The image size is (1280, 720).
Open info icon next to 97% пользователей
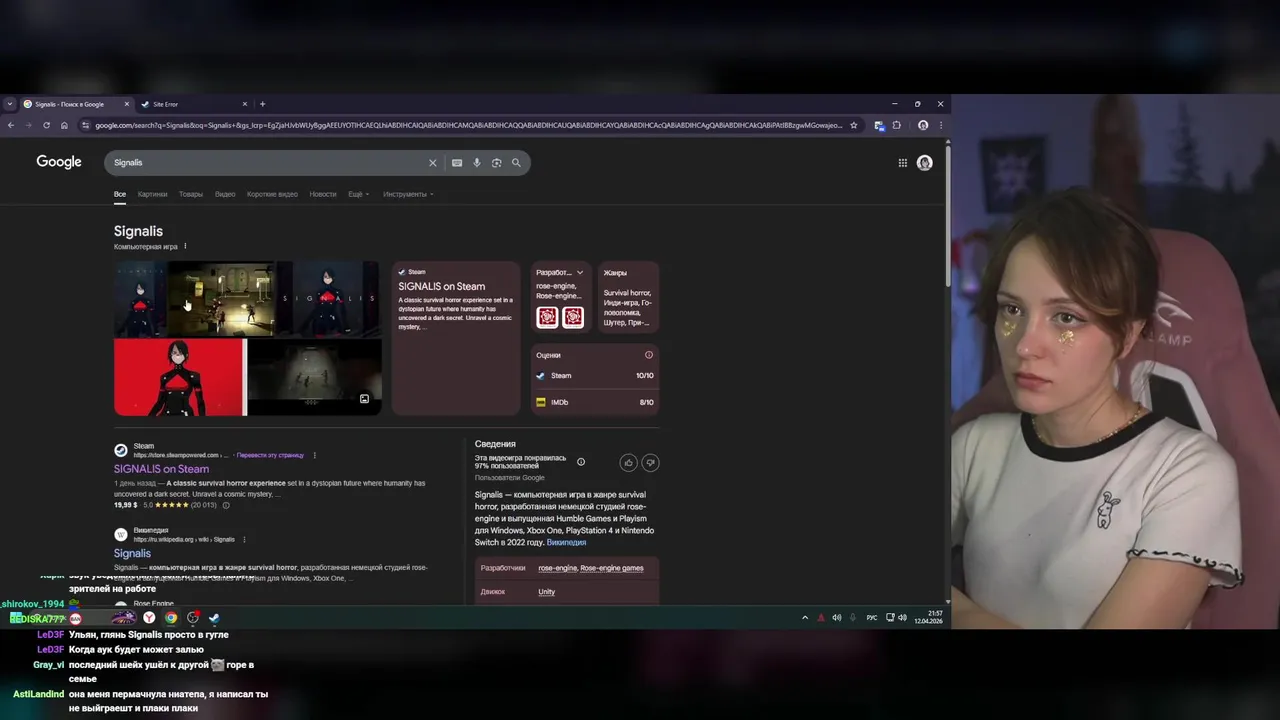click(x=581, y=462)
